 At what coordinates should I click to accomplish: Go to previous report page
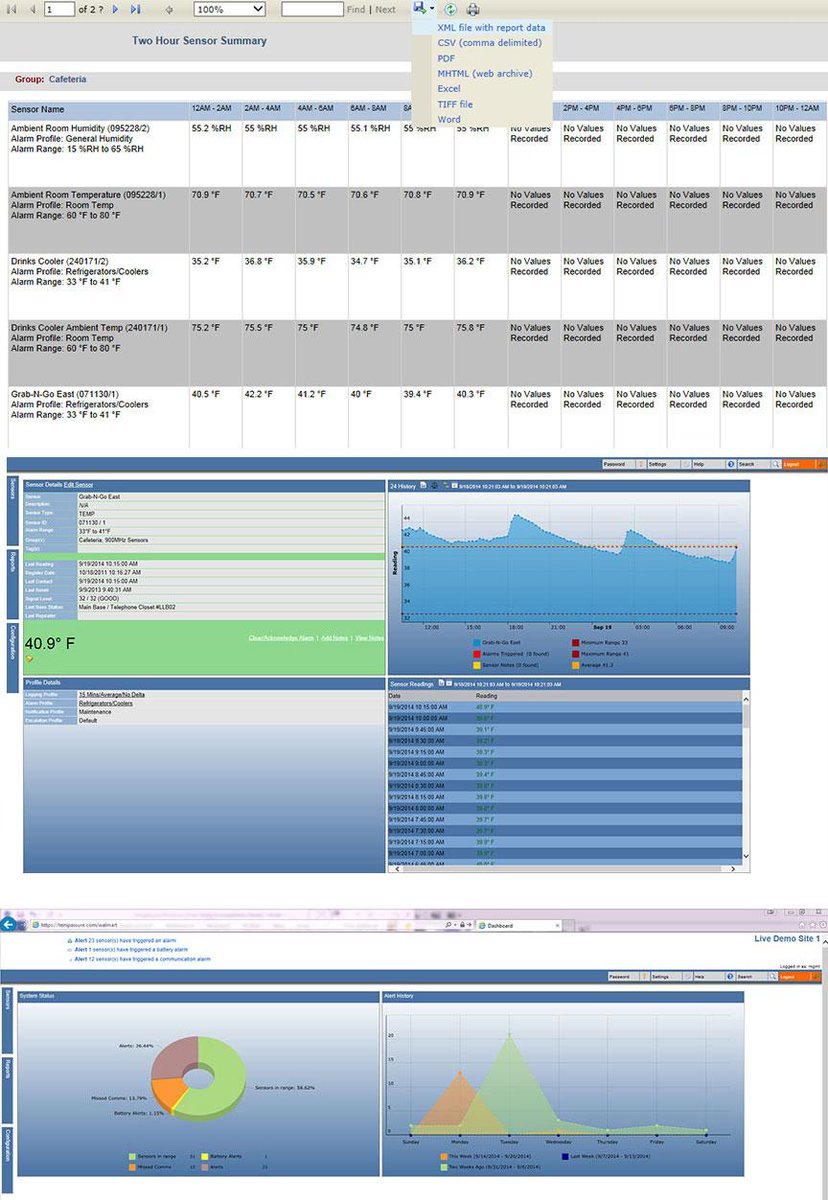click(33, 9)
